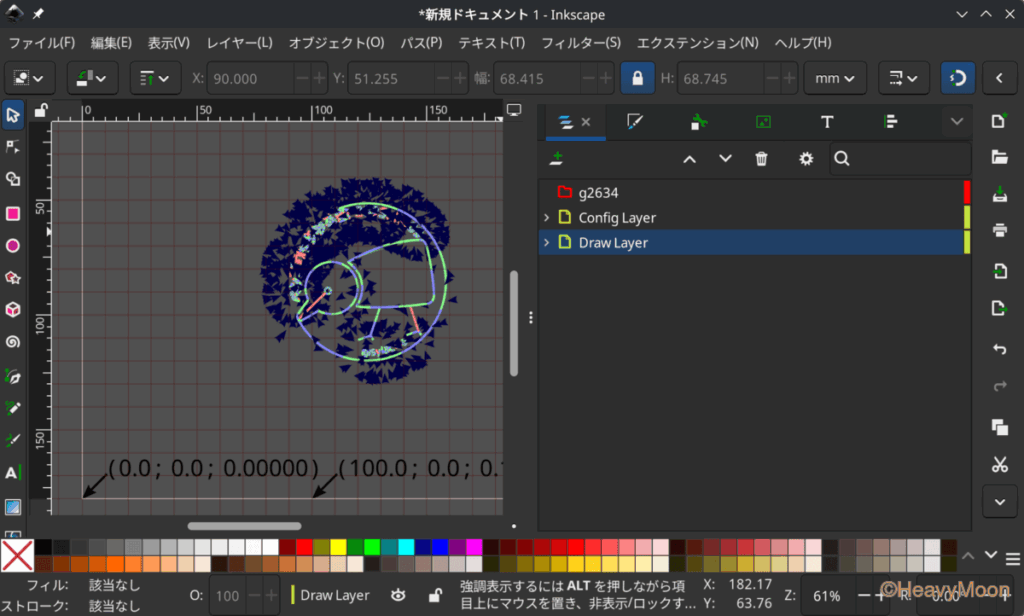Click the Print document icon
The height and width of the screenshot is (616, 1024).
point(999,231)
